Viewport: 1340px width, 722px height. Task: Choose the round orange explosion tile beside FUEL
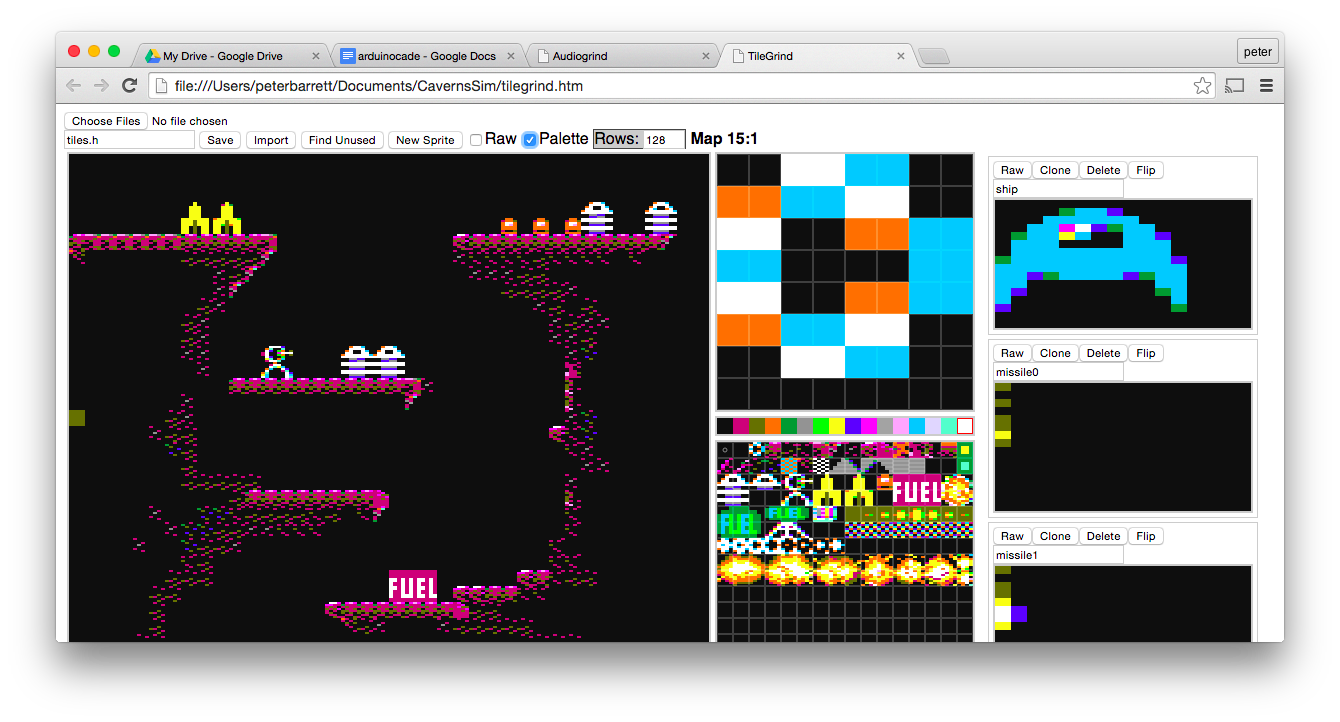tap(957, 490)
